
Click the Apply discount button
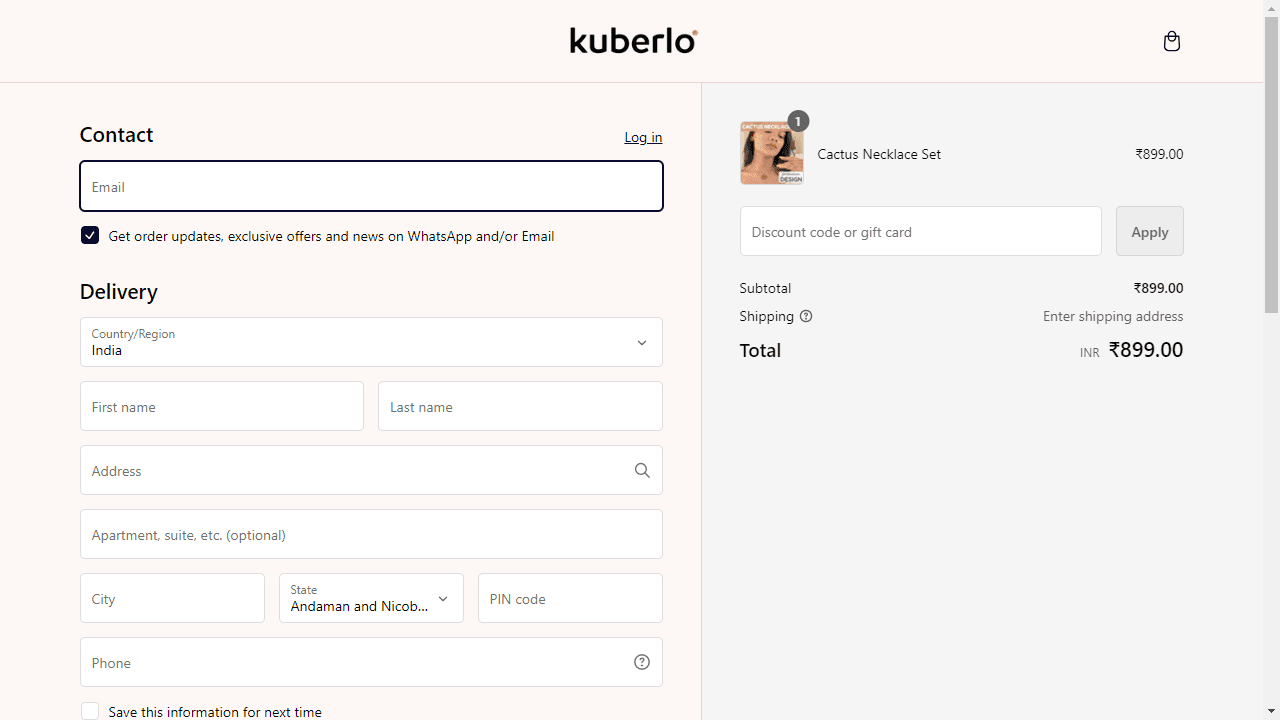pos(1150,231)
